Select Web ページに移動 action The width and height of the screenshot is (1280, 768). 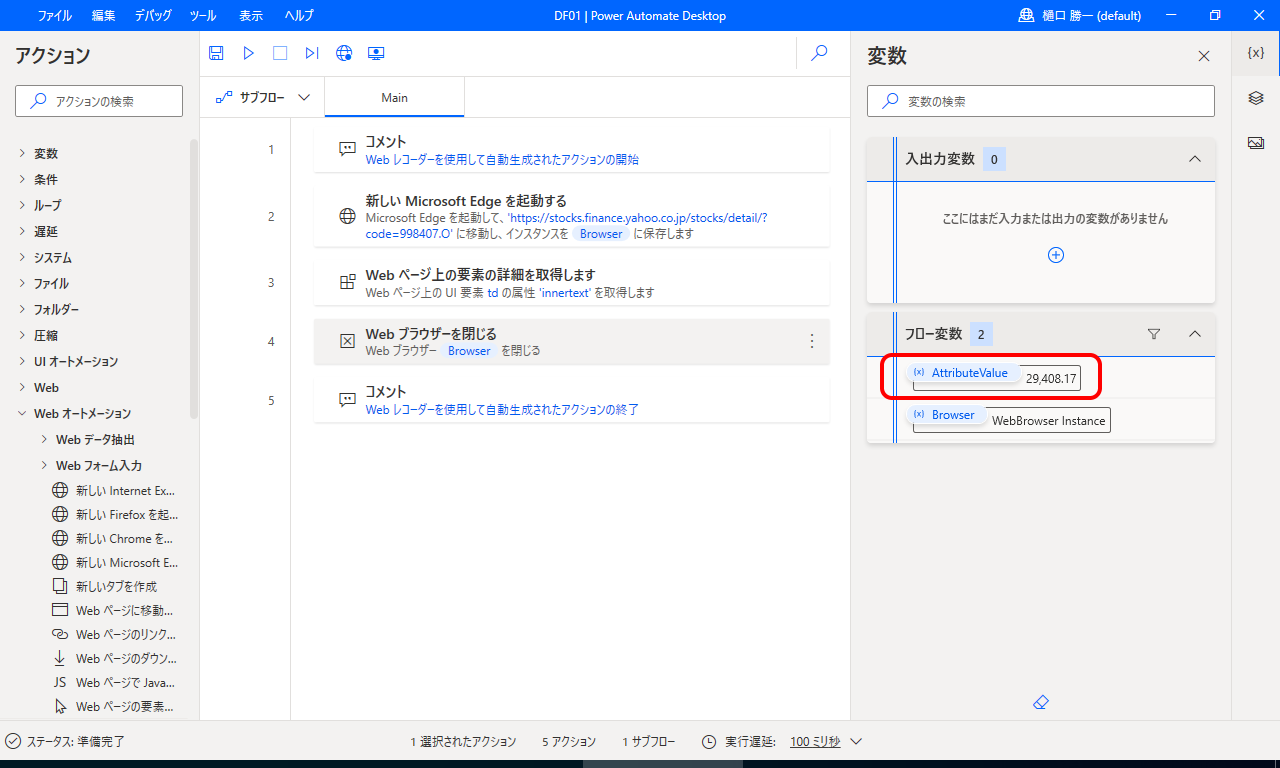(113, 610)
